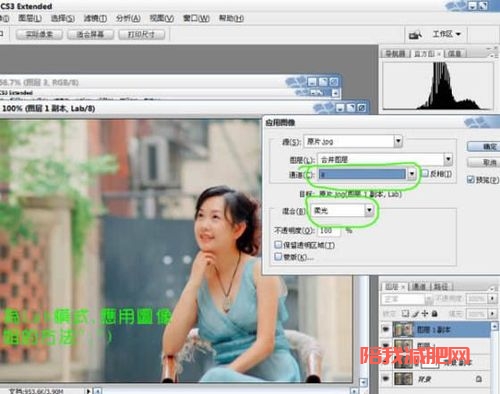Switch to the Channels (通道) tab

click(x=419, y=286)
